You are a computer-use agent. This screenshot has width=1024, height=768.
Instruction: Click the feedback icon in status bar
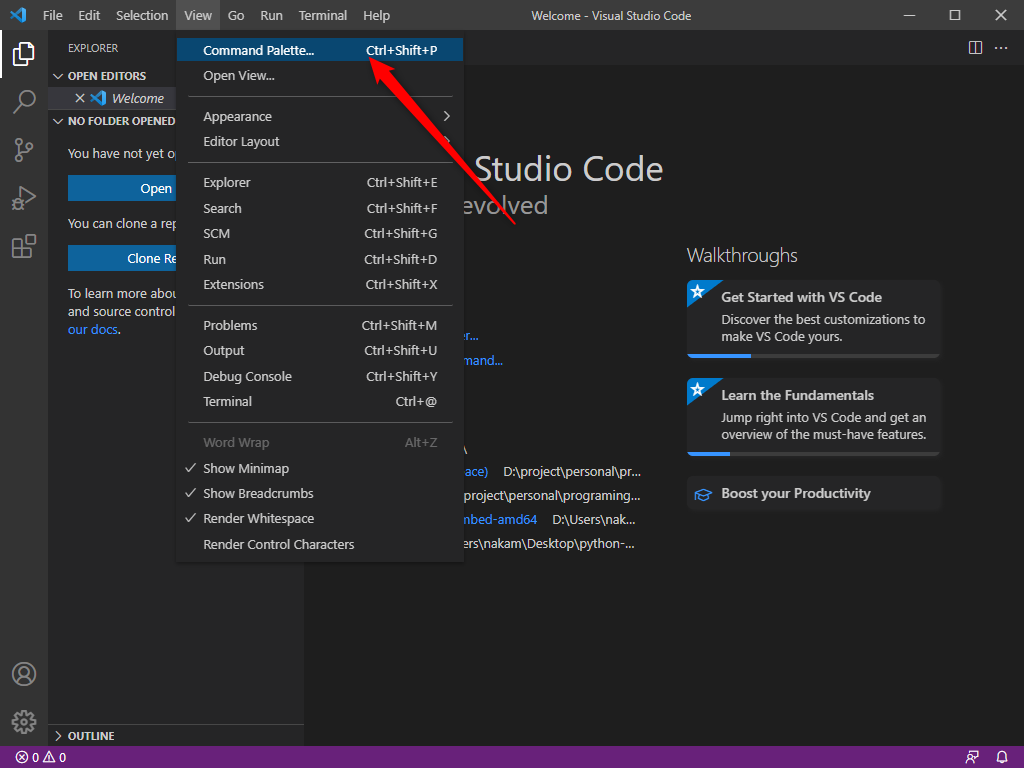click(x=972, y=758)
